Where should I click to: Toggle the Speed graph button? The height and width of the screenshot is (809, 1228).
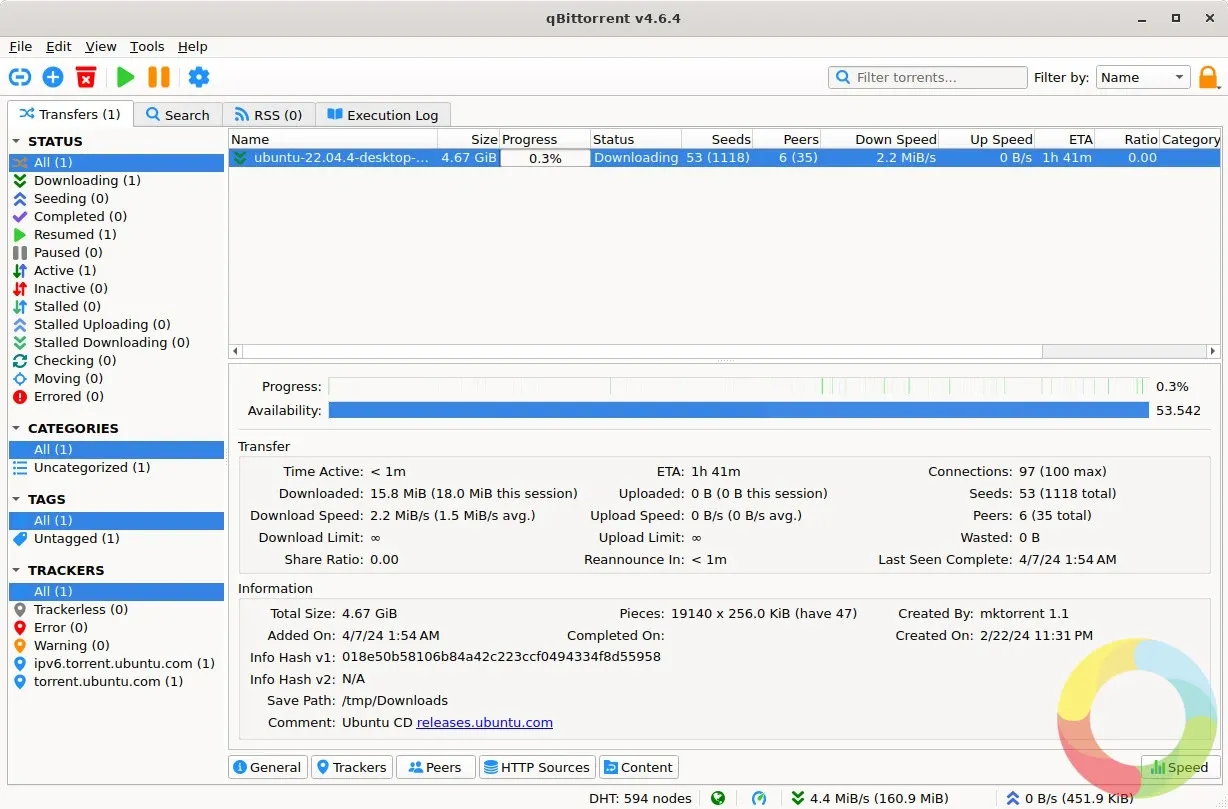tap(1180, 767)
